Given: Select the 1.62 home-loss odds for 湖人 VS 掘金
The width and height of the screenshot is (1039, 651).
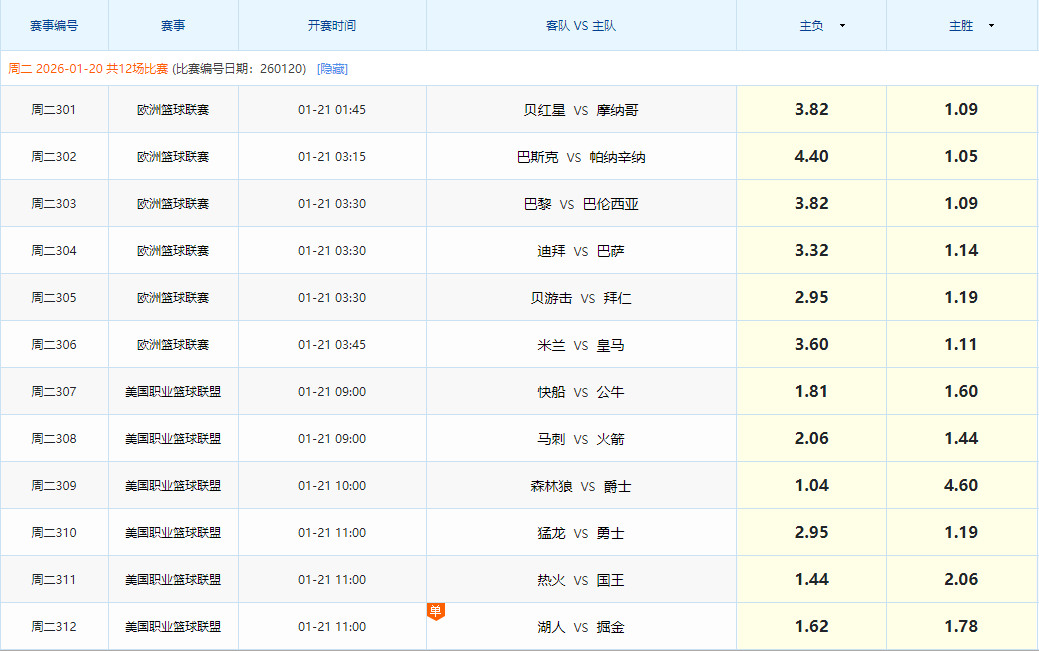Looking at the screenshot, I should coord(810,626).
